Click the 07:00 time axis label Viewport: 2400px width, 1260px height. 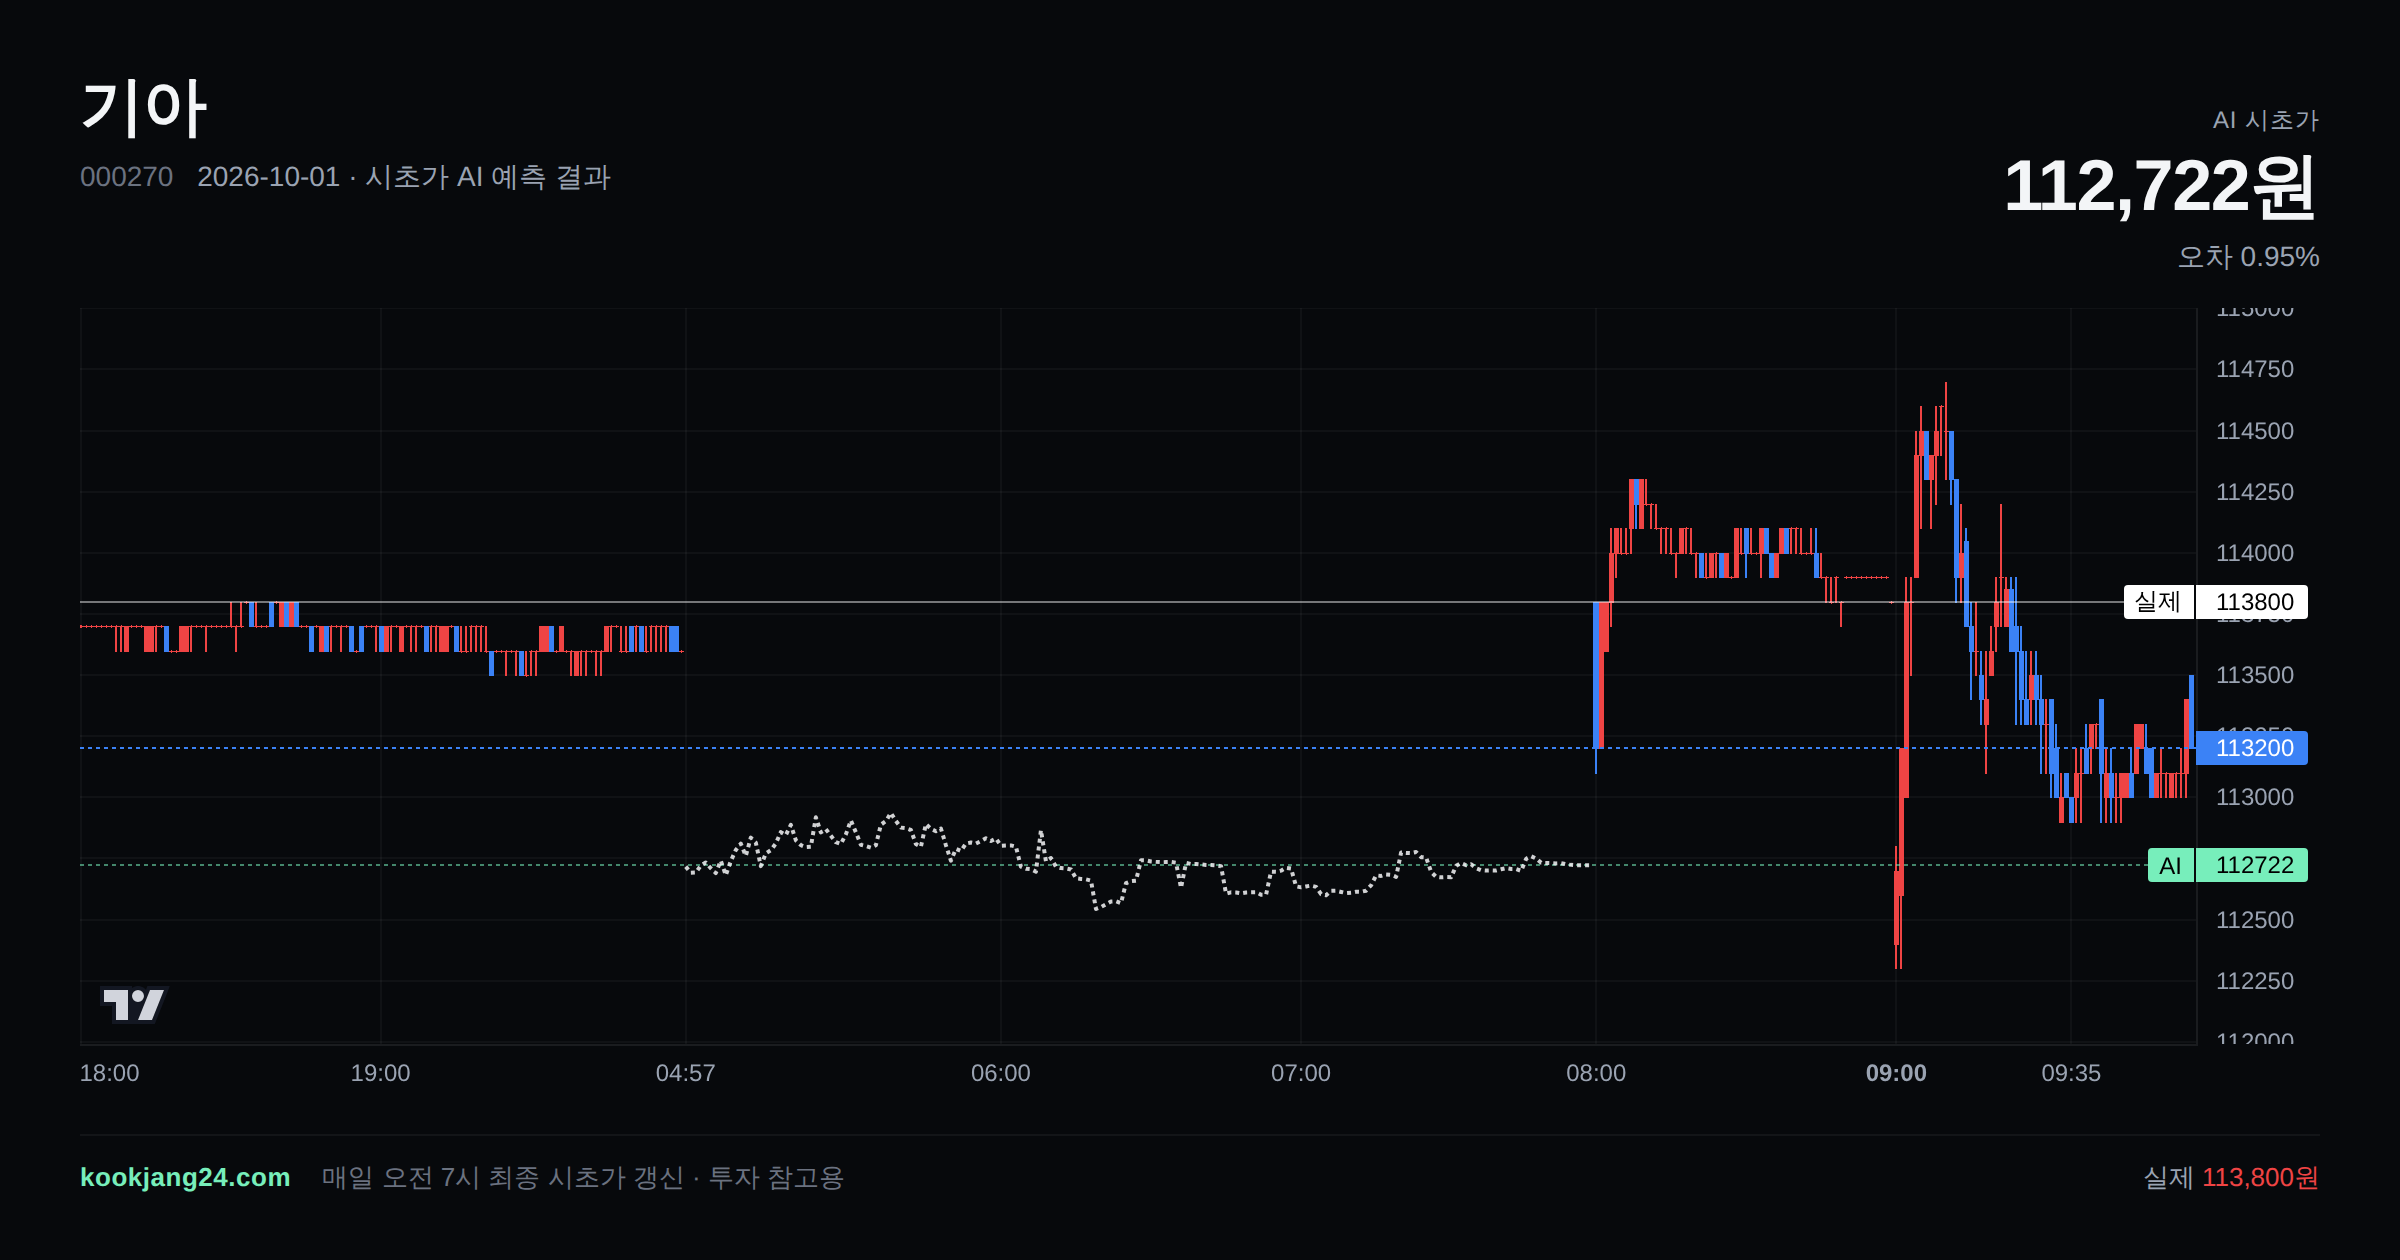click(1301, 1073)
